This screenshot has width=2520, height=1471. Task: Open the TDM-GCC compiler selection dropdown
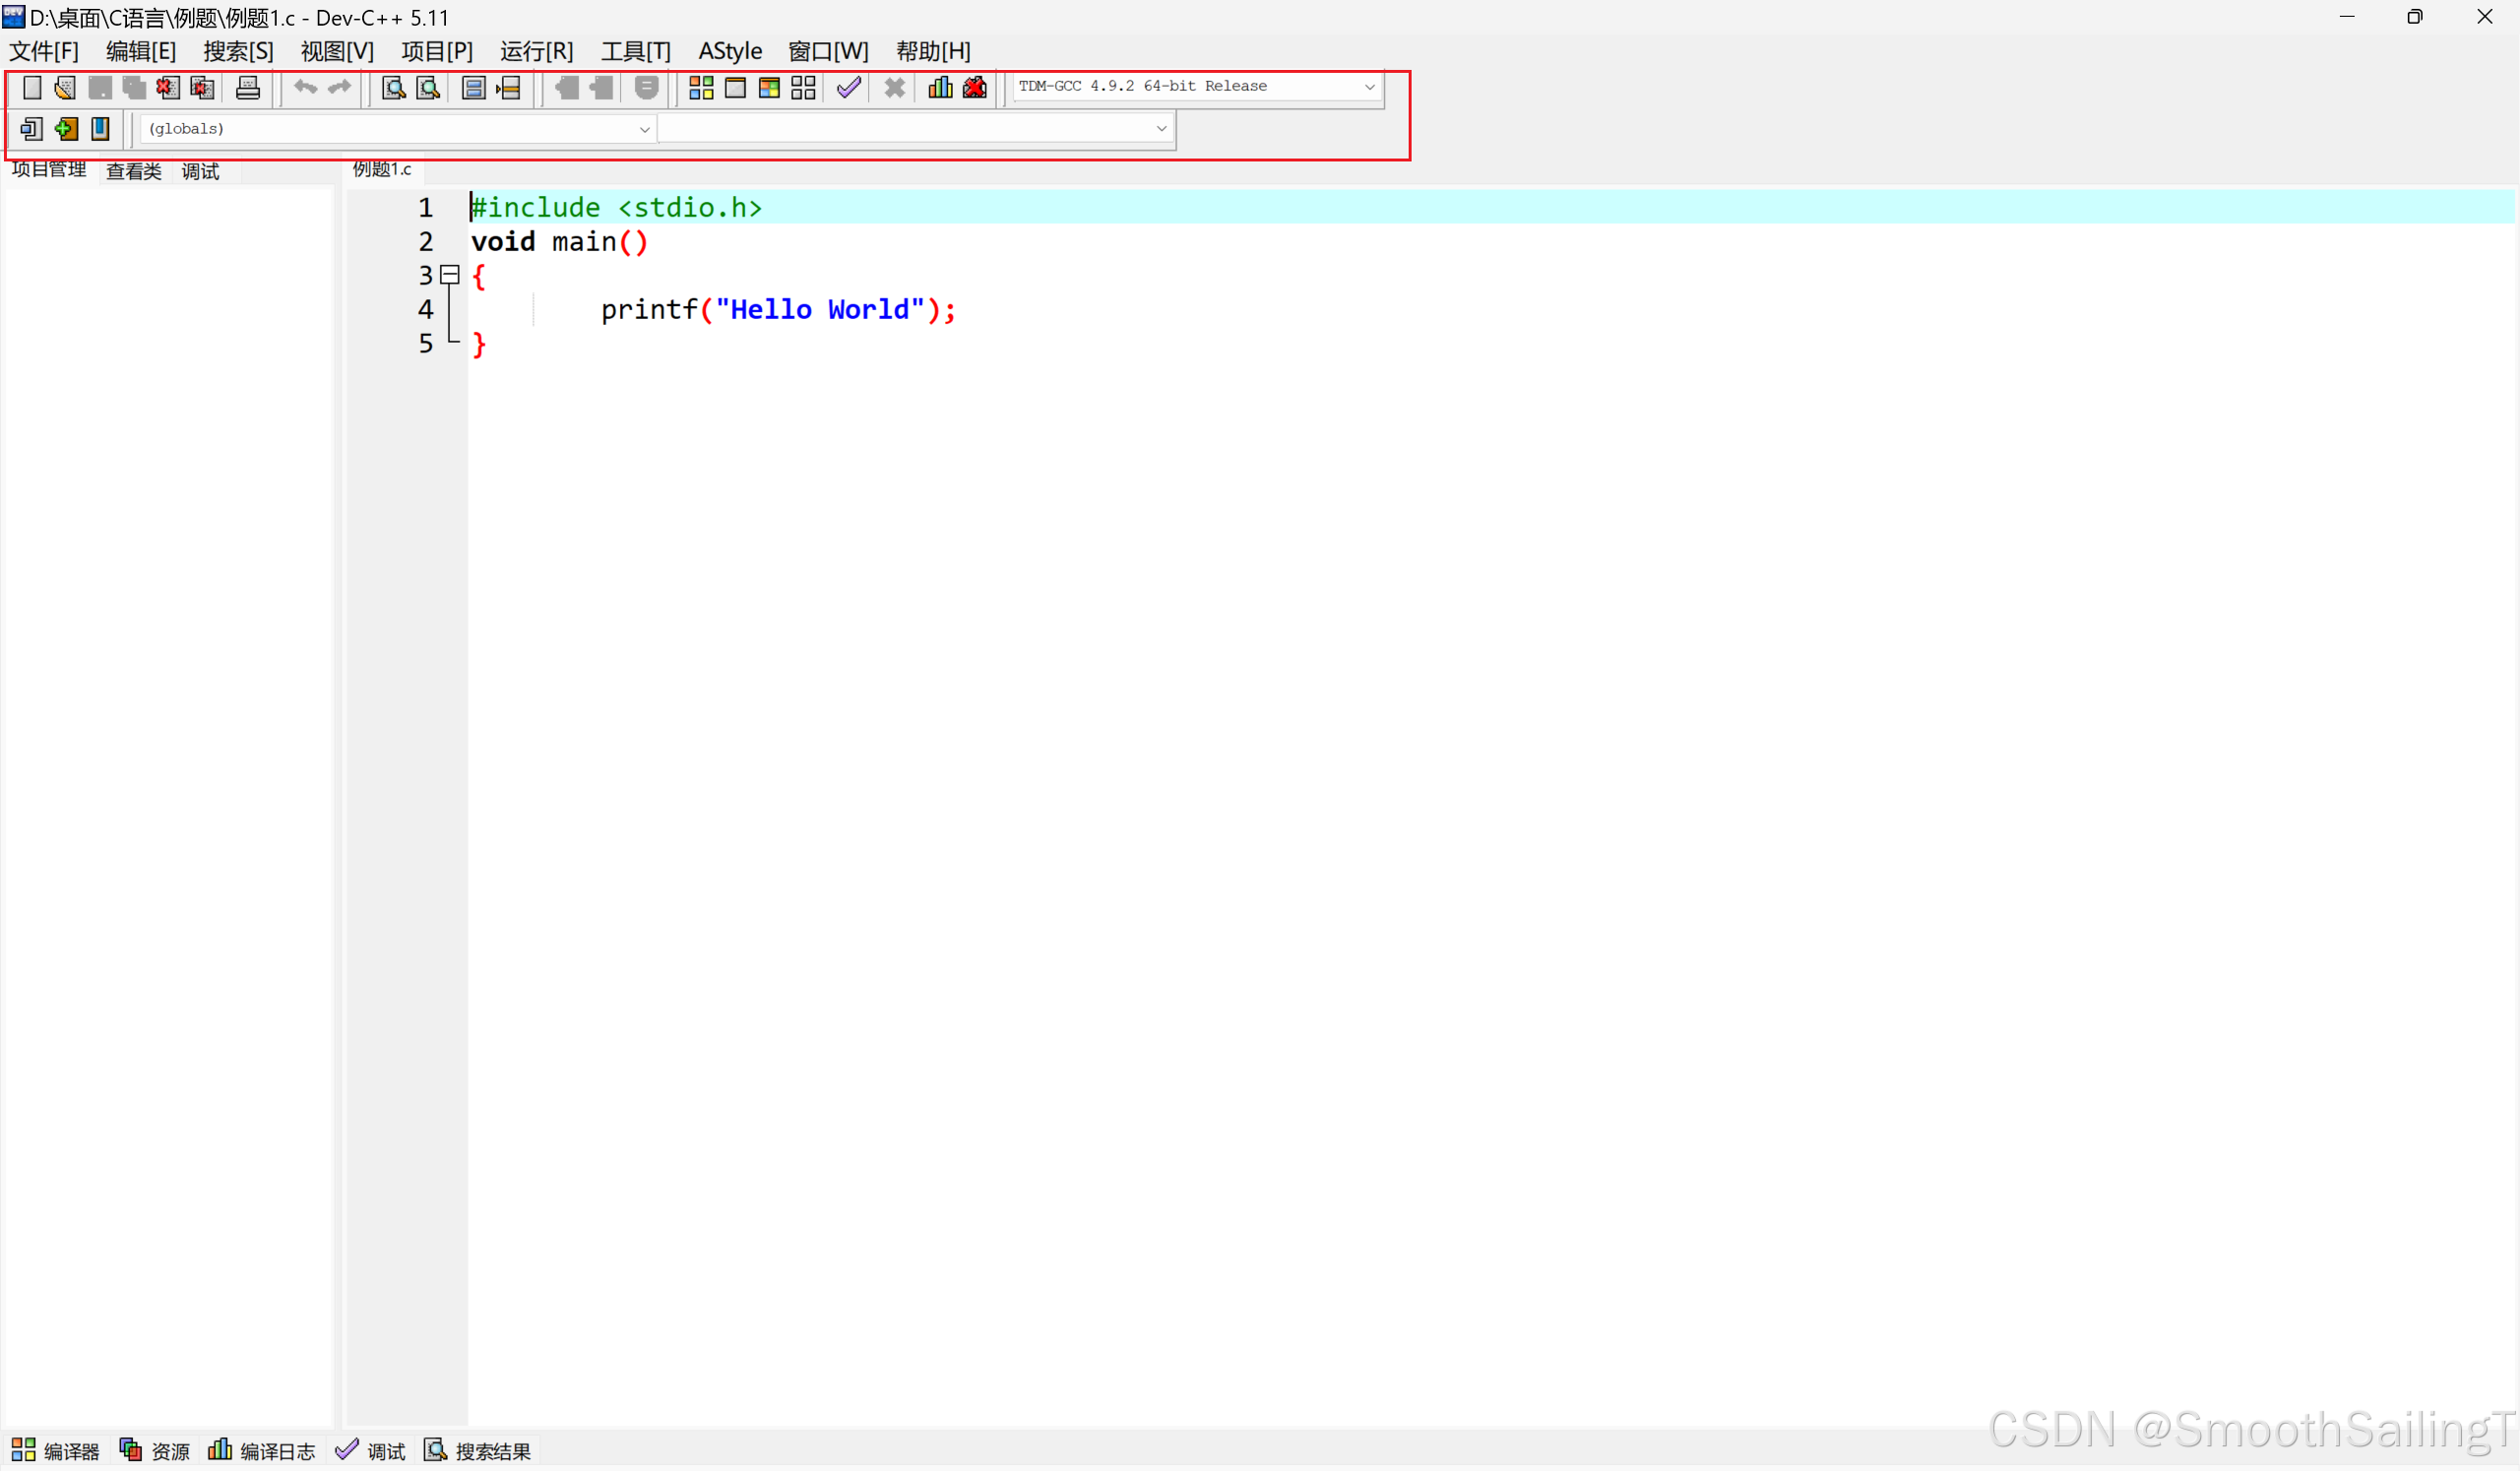pos(1369,87)
